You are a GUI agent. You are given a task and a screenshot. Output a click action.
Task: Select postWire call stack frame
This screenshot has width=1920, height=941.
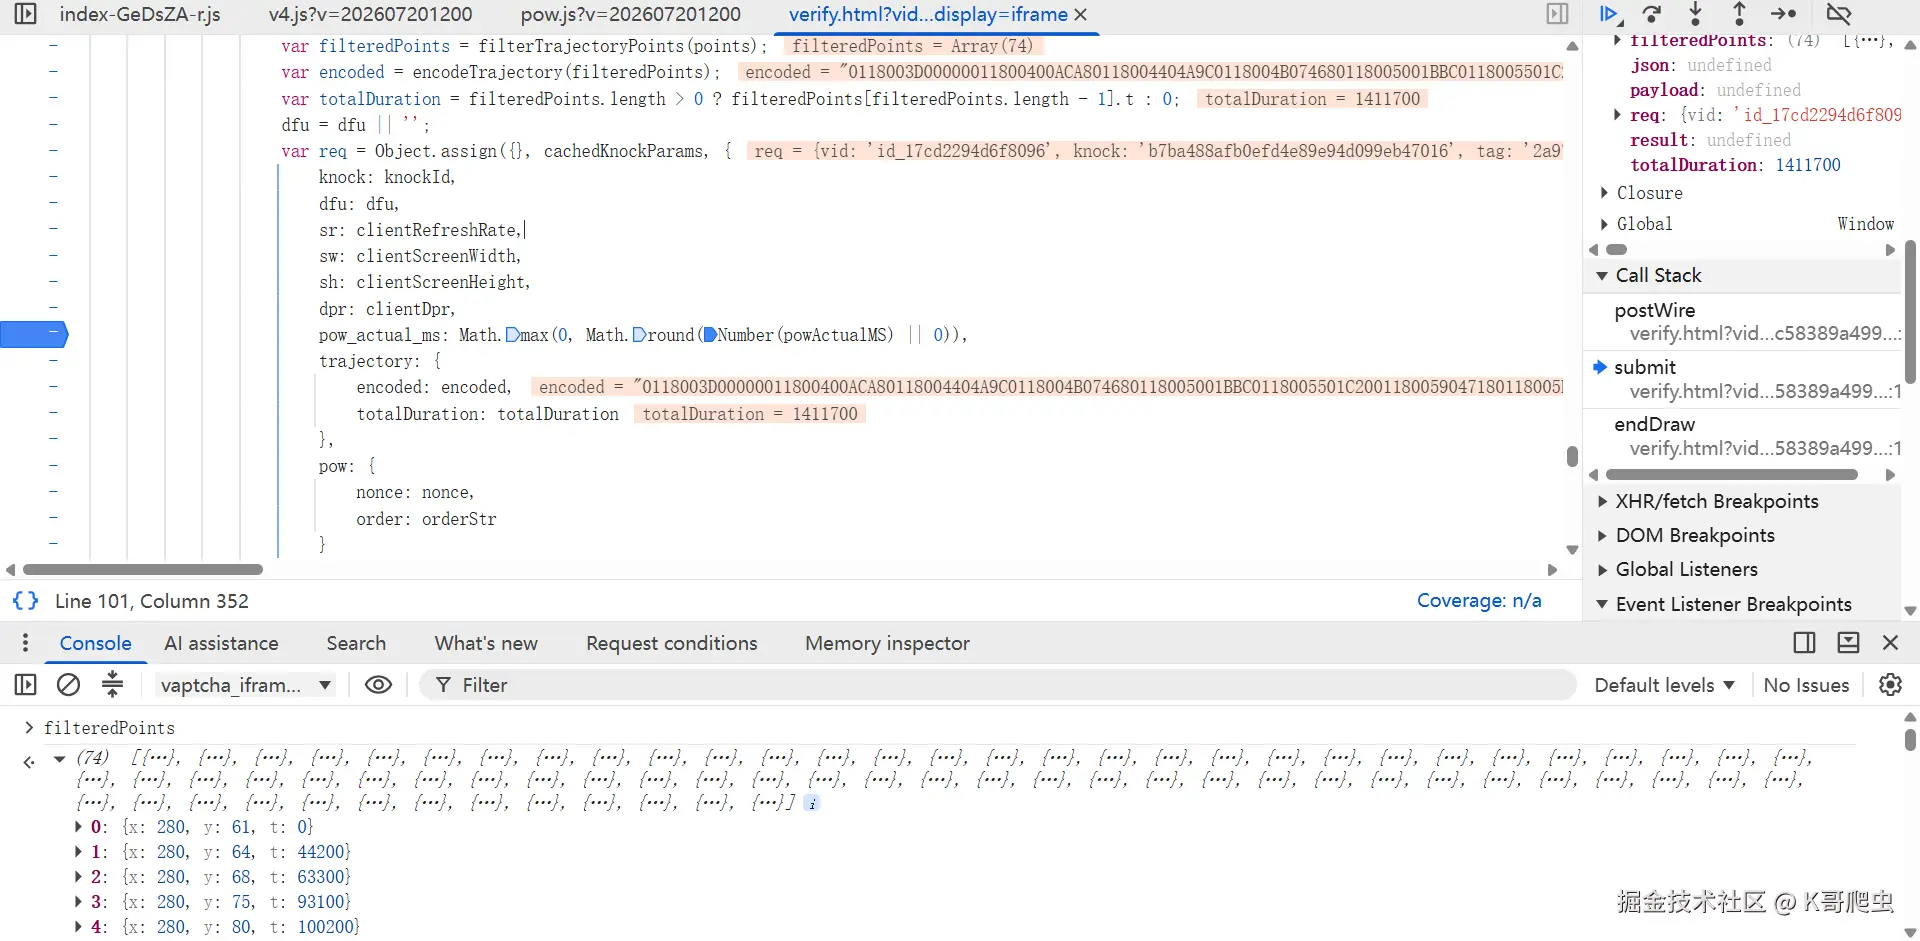pyautogui.click(x=1742, y=321)
